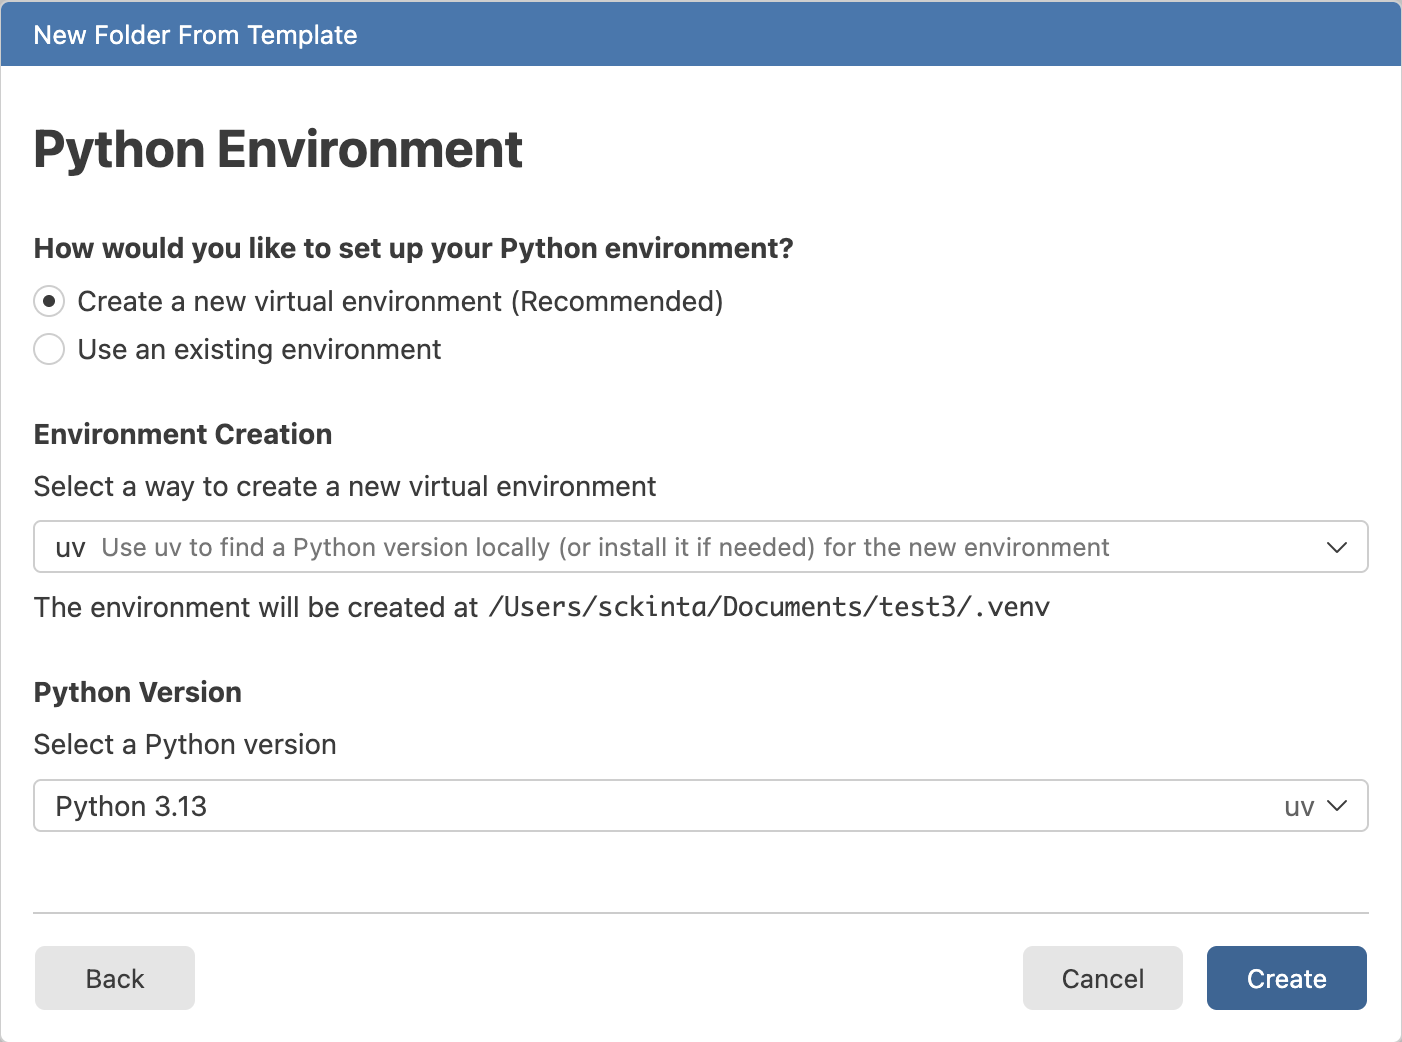The height and width of the screenshot is (1042, 1402).
Task: Click the 'Use an existing environment' label text
Action: tap(259, 349)
